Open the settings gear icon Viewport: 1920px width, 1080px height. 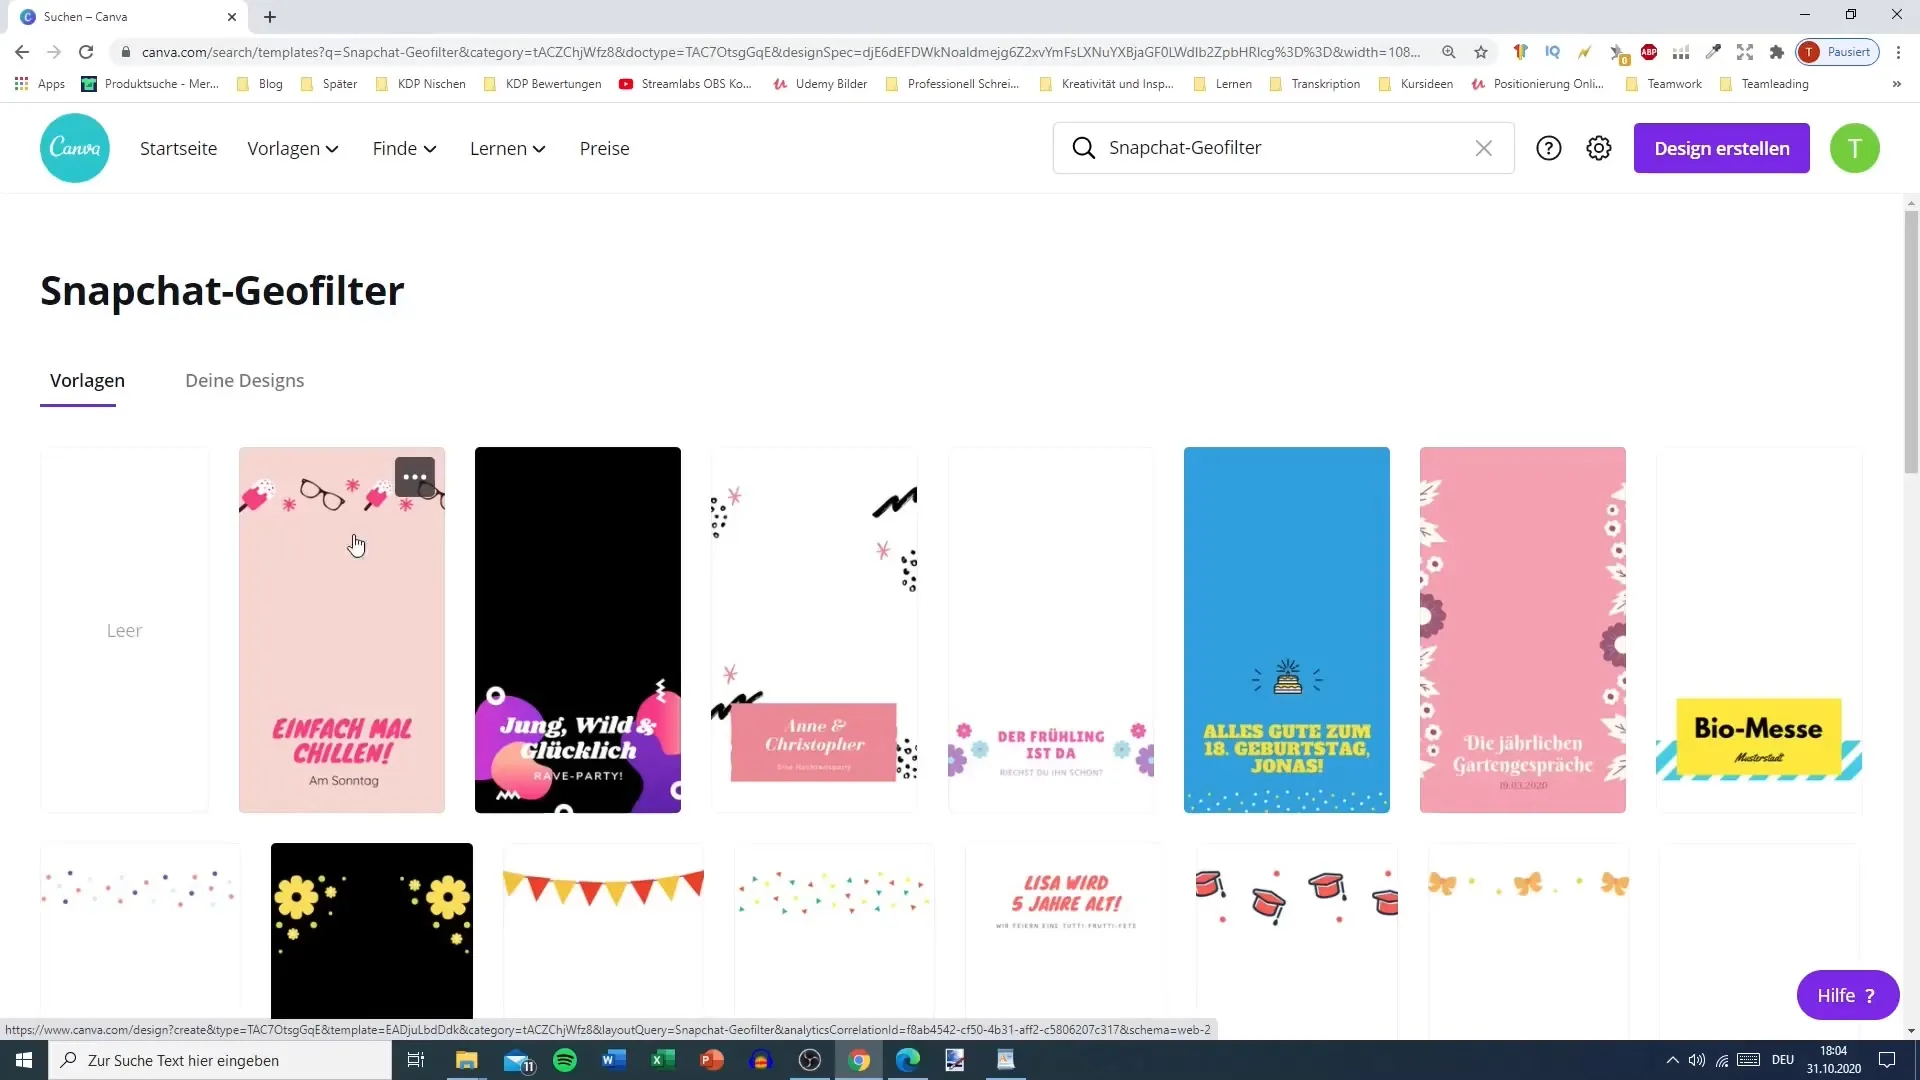click(1599, 148)
